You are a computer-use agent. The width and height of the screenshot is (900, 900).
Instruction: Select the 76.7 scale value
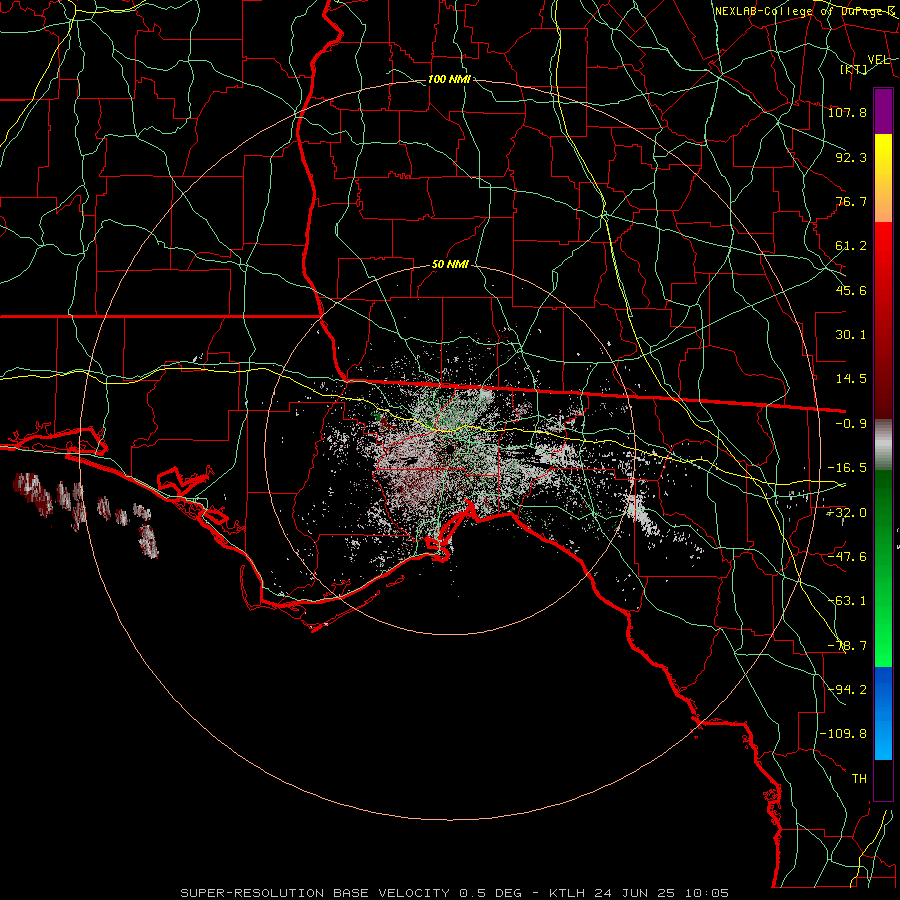coord(851,201)
